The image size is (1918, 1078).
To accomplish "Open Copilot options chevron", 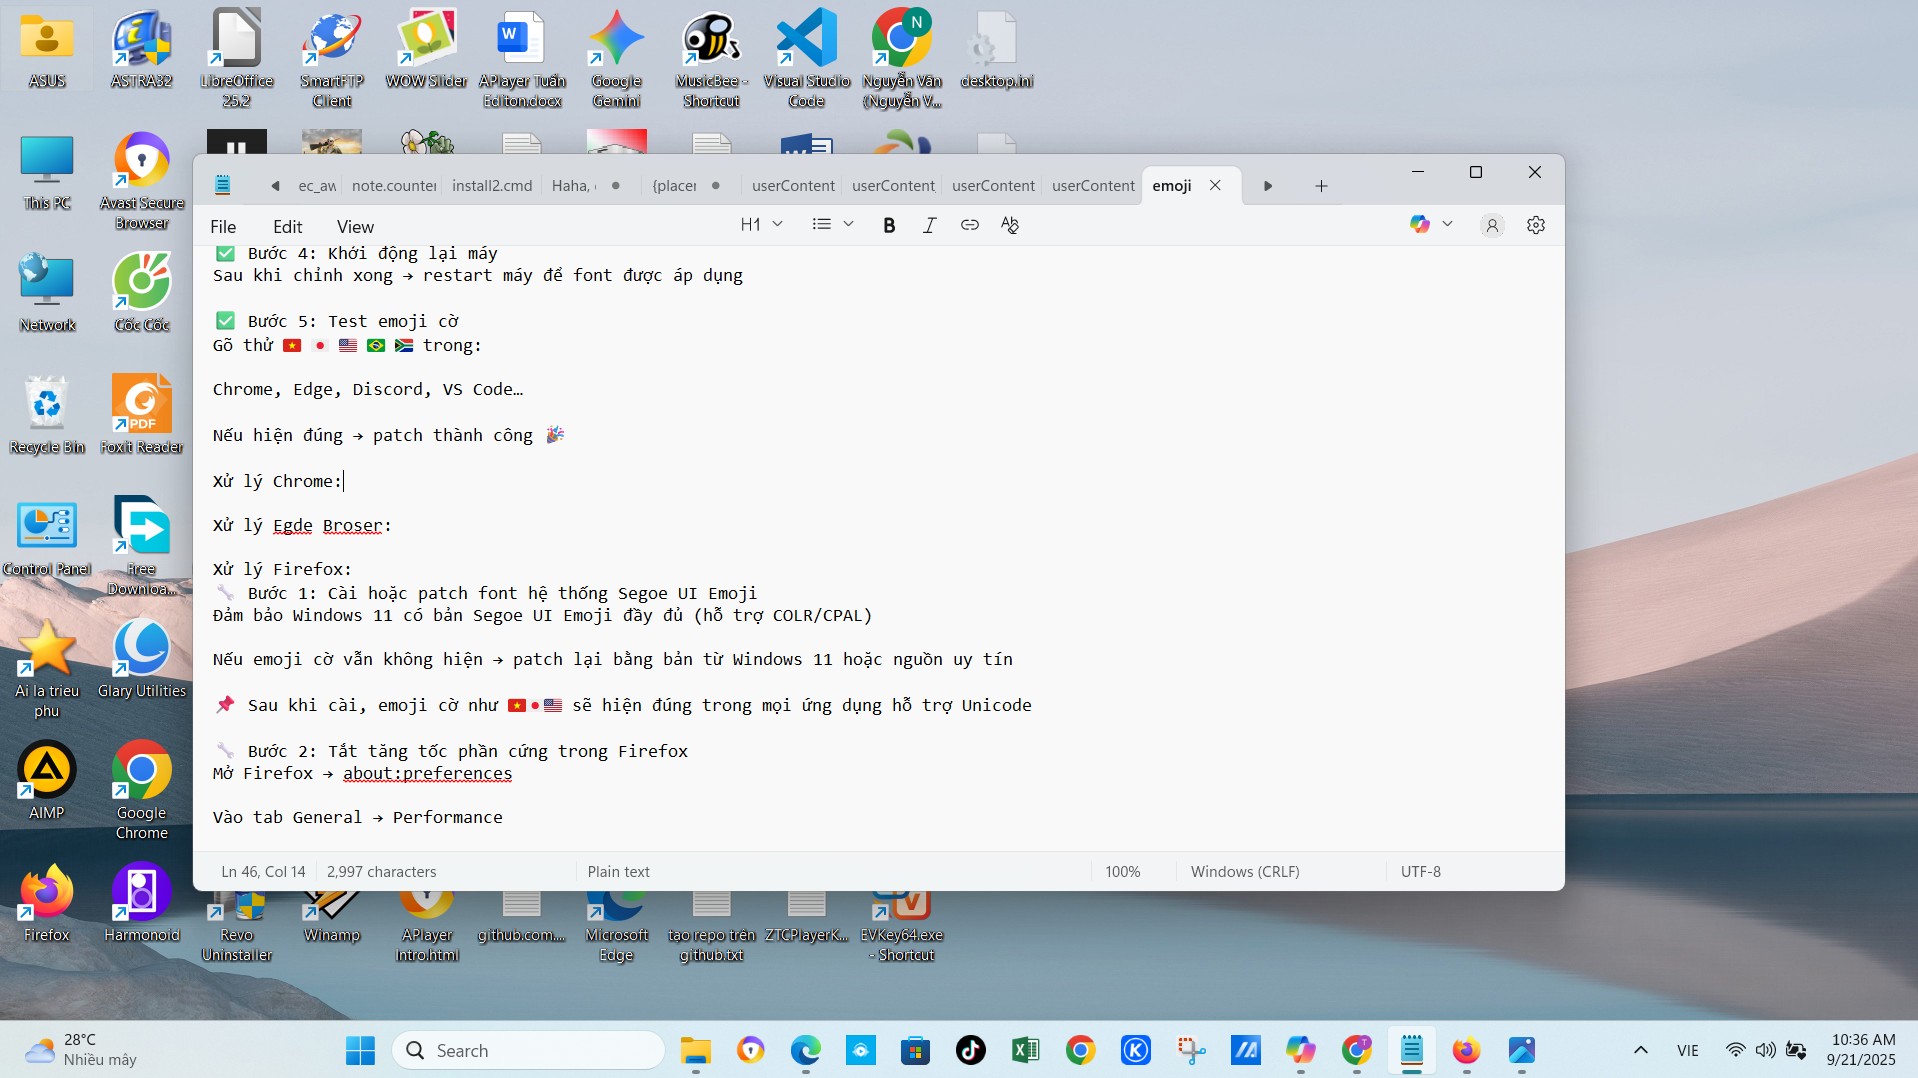I will 1449,224.
